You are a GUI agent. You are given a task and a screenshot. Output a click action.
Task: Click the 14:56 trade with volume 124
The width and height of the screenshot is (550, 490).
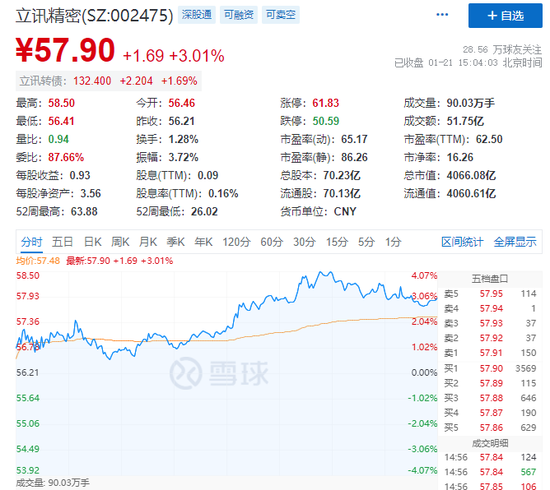coord(490,457)
